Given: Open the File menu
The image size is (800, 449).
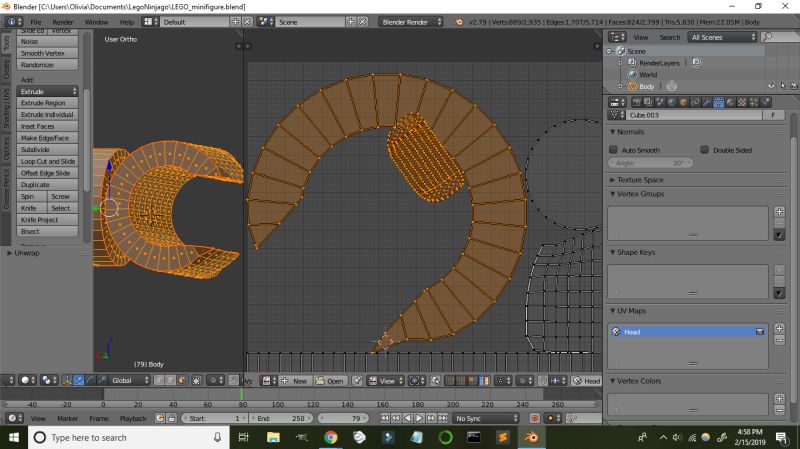Looking at the screenshot, I should (36, 21).
